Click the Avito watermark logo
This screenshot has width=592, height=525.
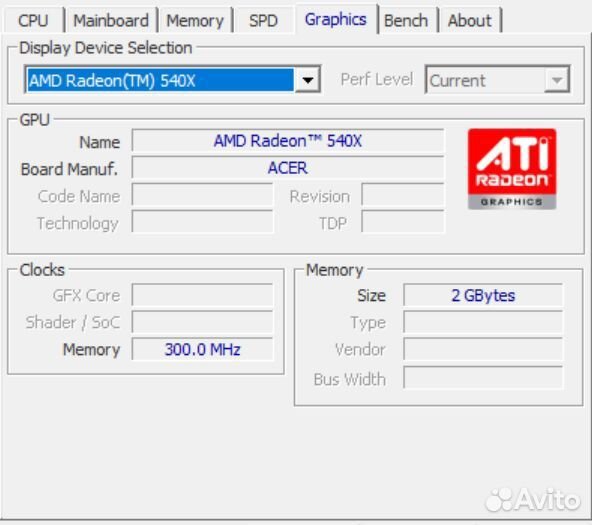(533, 500)
